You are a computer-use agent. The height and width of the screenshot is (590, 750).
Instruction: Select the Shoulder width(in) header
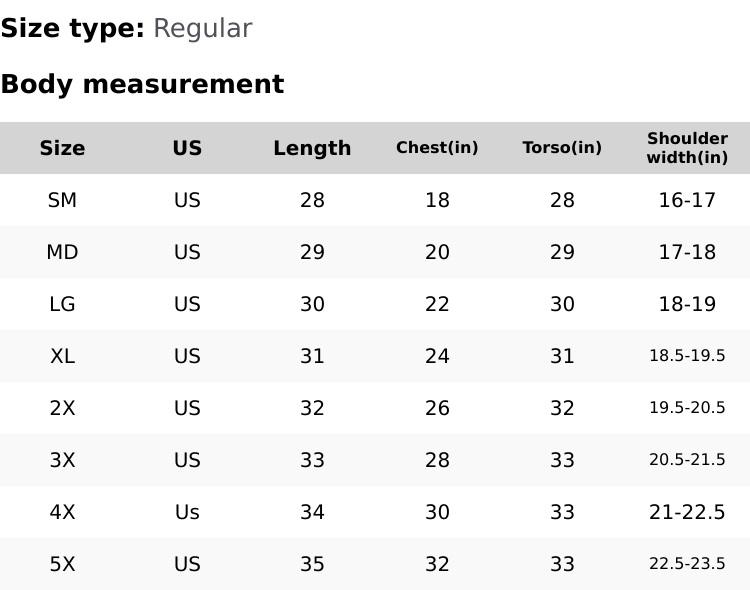pos(687,148)
